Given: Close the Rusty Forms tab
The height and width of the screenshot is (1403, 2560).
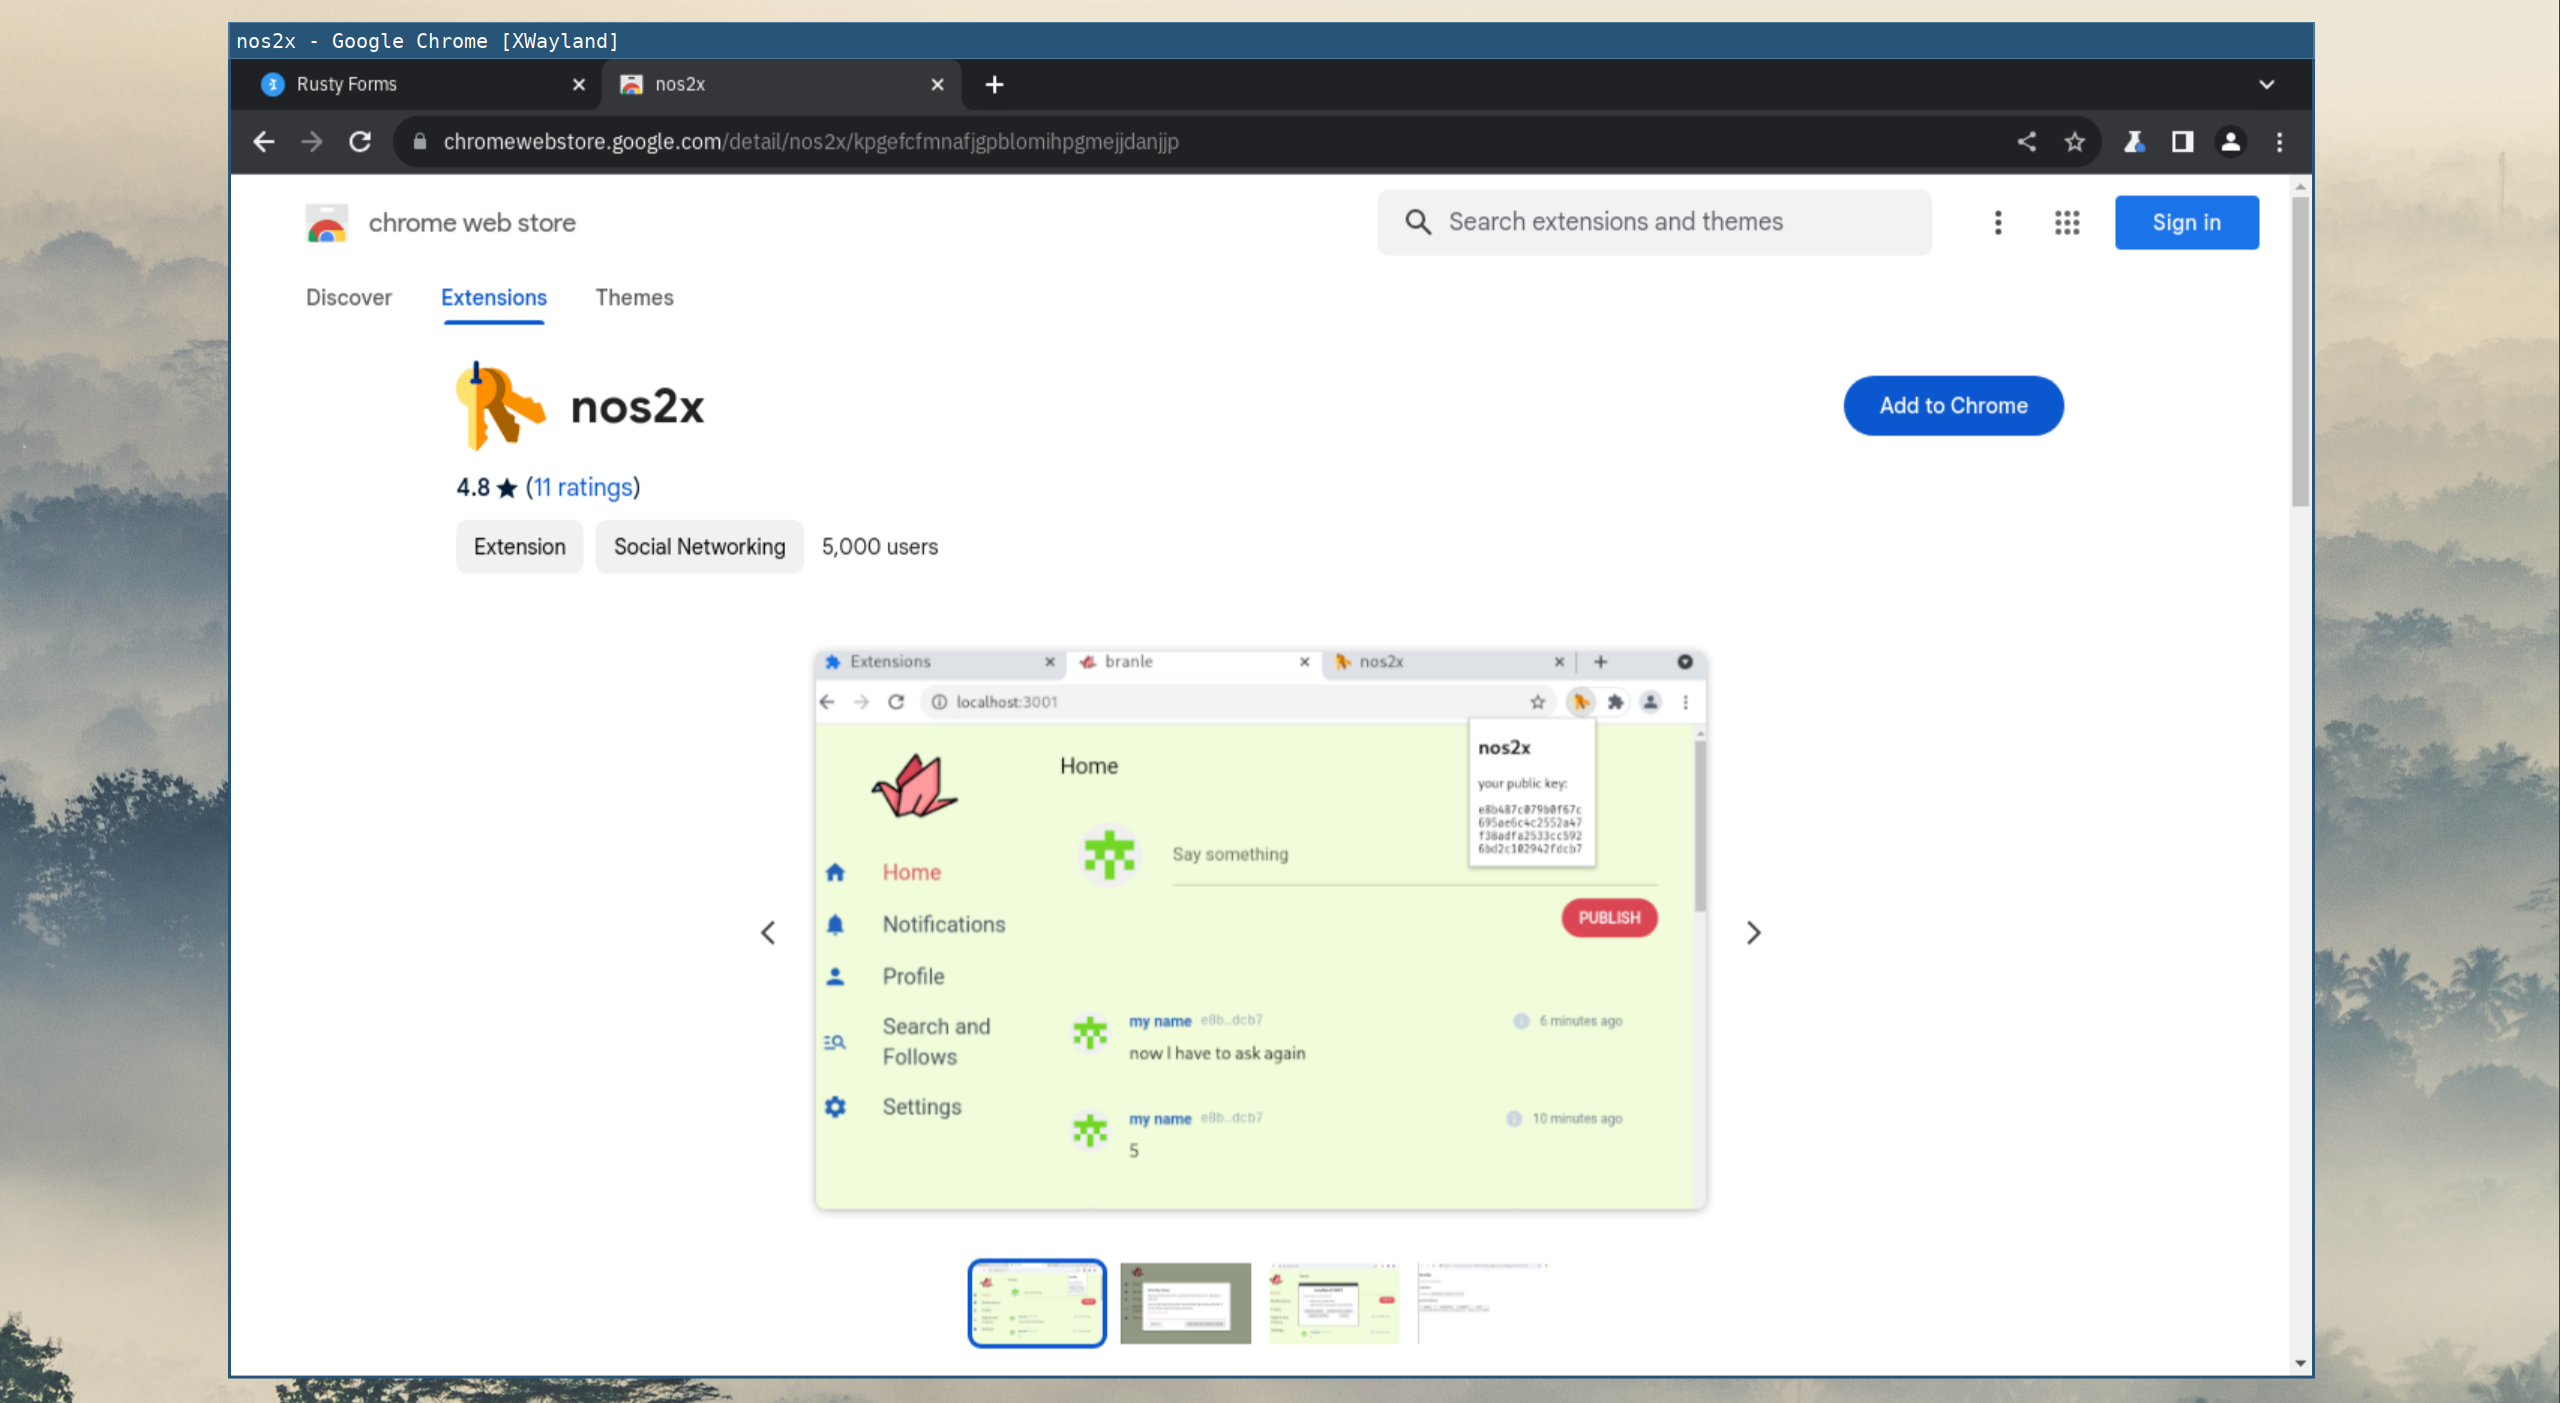Looking at the screenshot, I should point(578,85).
